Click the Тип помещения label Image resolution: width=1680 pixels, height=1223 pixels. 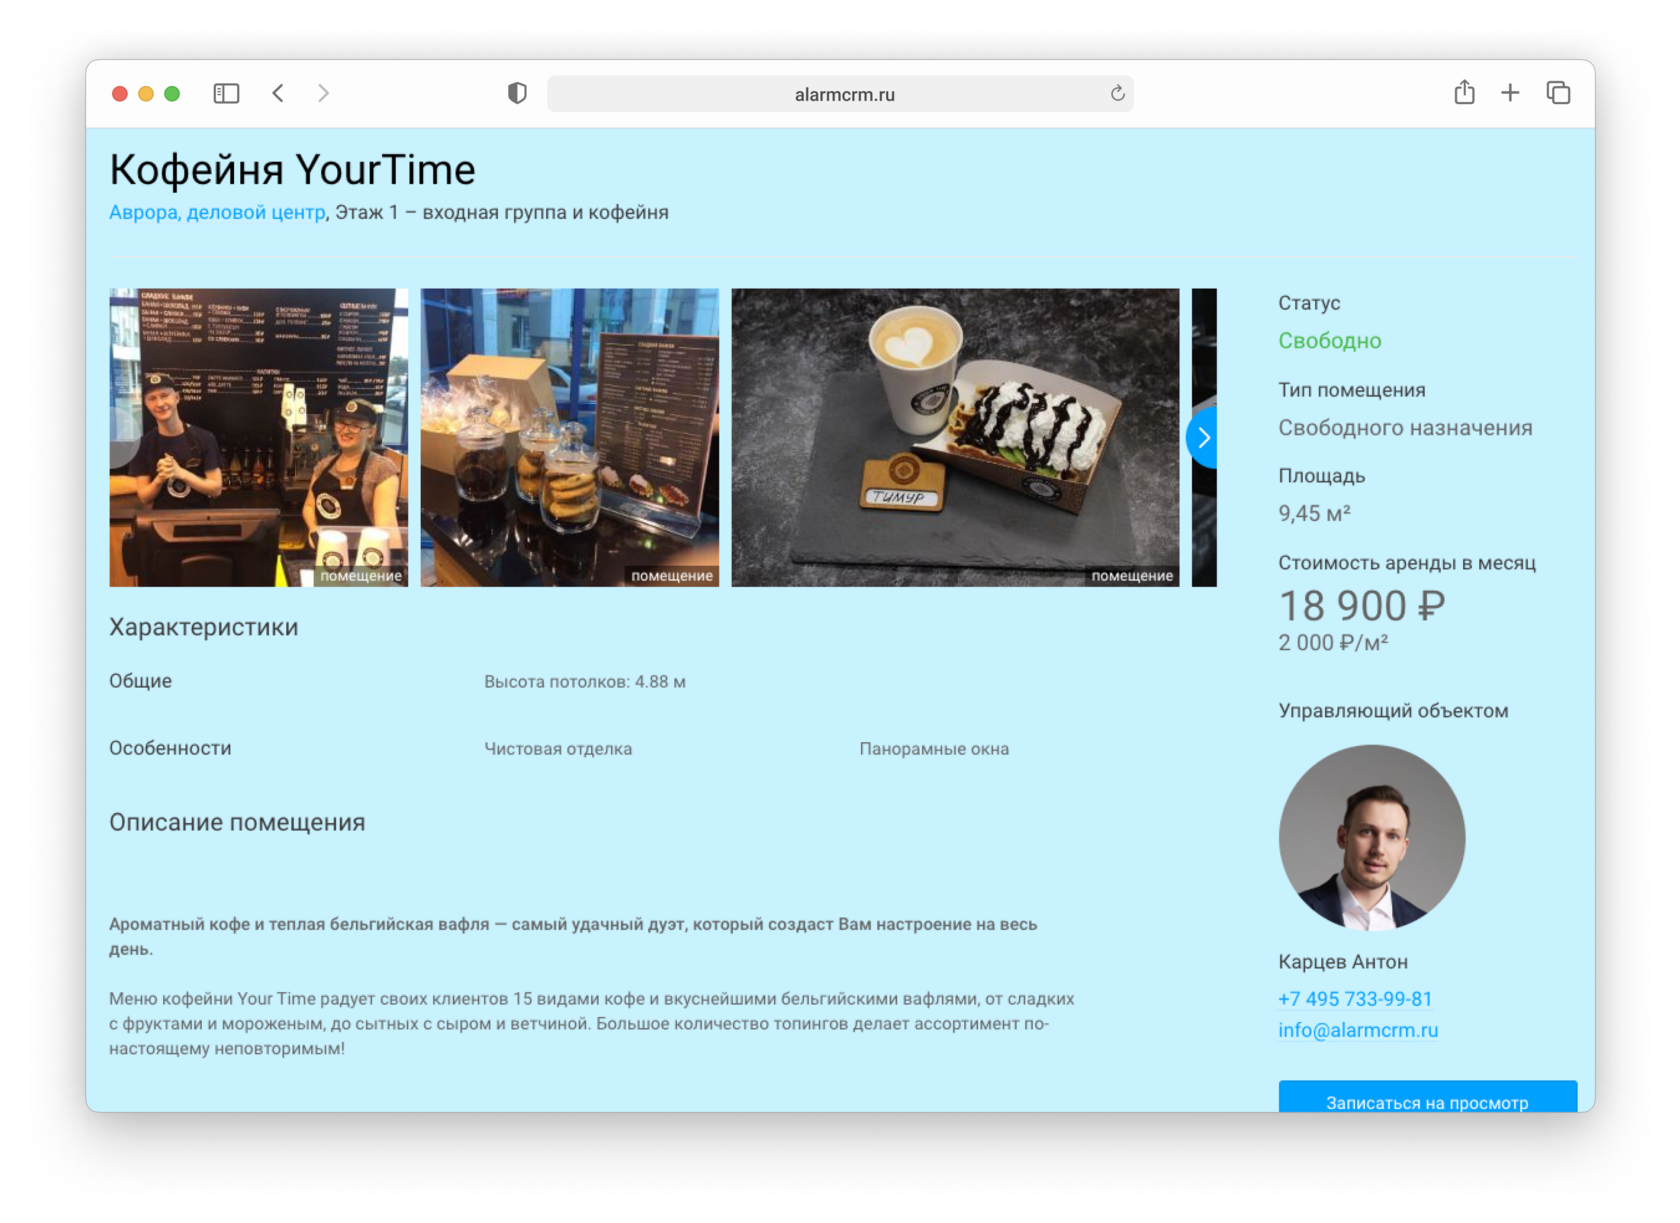[x=1352, y=390]
